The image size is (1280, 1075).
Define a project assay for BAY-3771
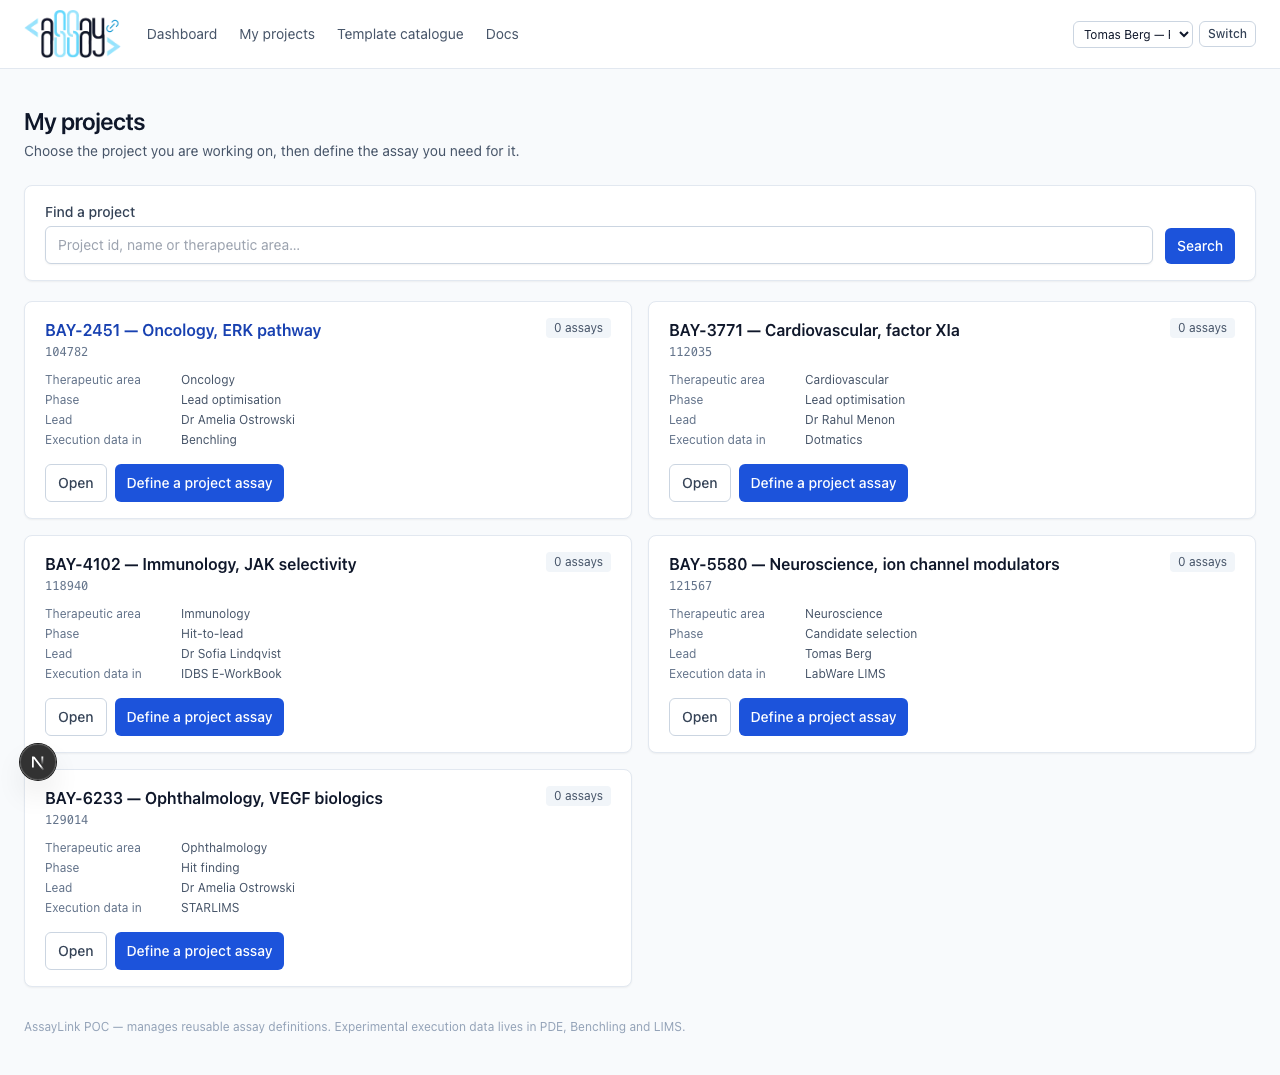click(823, 483)
